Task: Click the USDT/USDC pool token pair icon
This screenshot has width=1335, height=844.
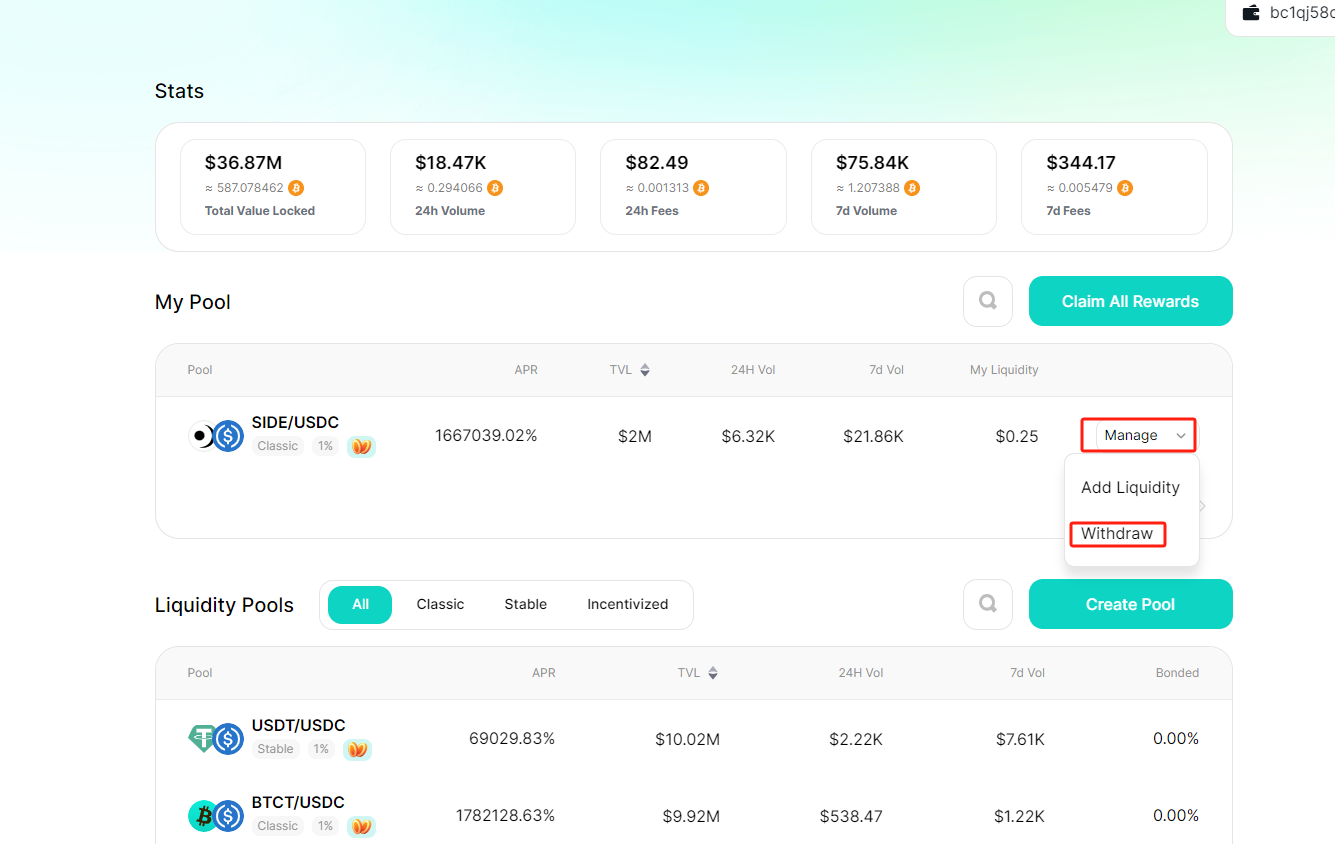Action: click(x=216, y=739)
